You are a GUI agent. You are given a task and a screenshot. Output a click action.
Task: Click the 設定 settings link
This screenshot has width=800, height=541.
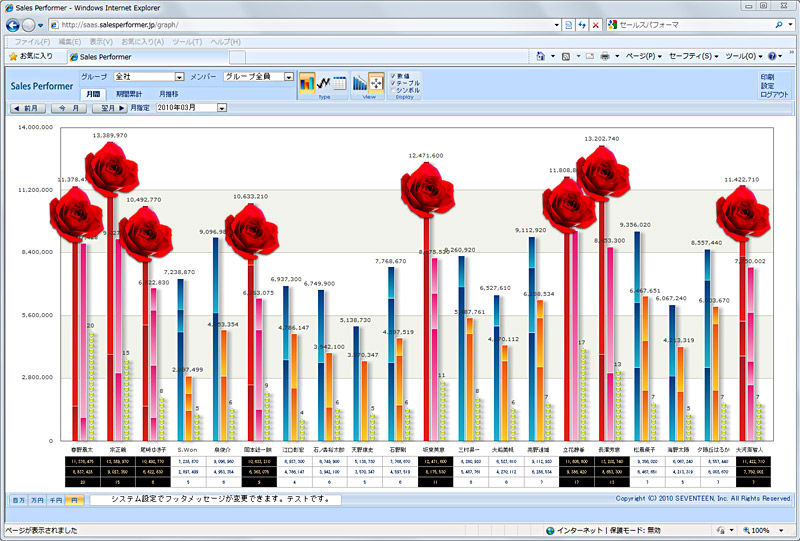tap(767, 86)
